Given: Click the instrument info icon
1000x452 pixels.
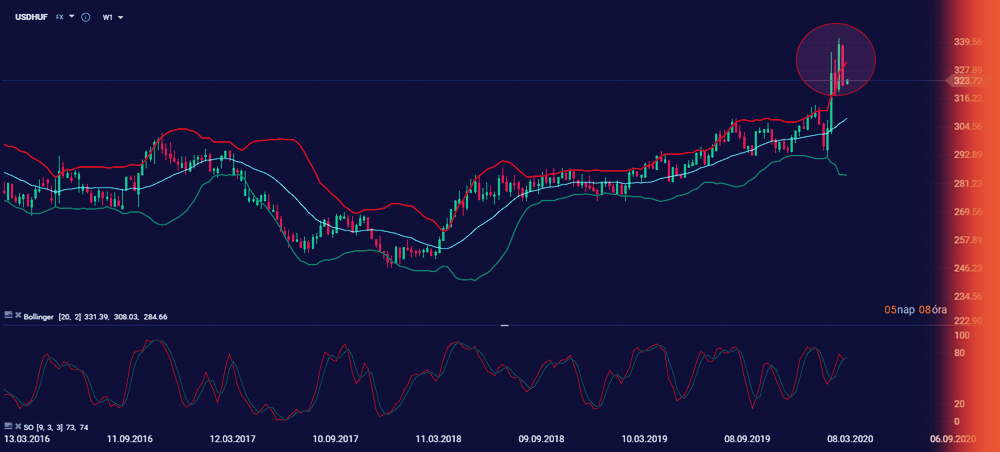Looking at the screenshot, I should click(x=85, y=17).
